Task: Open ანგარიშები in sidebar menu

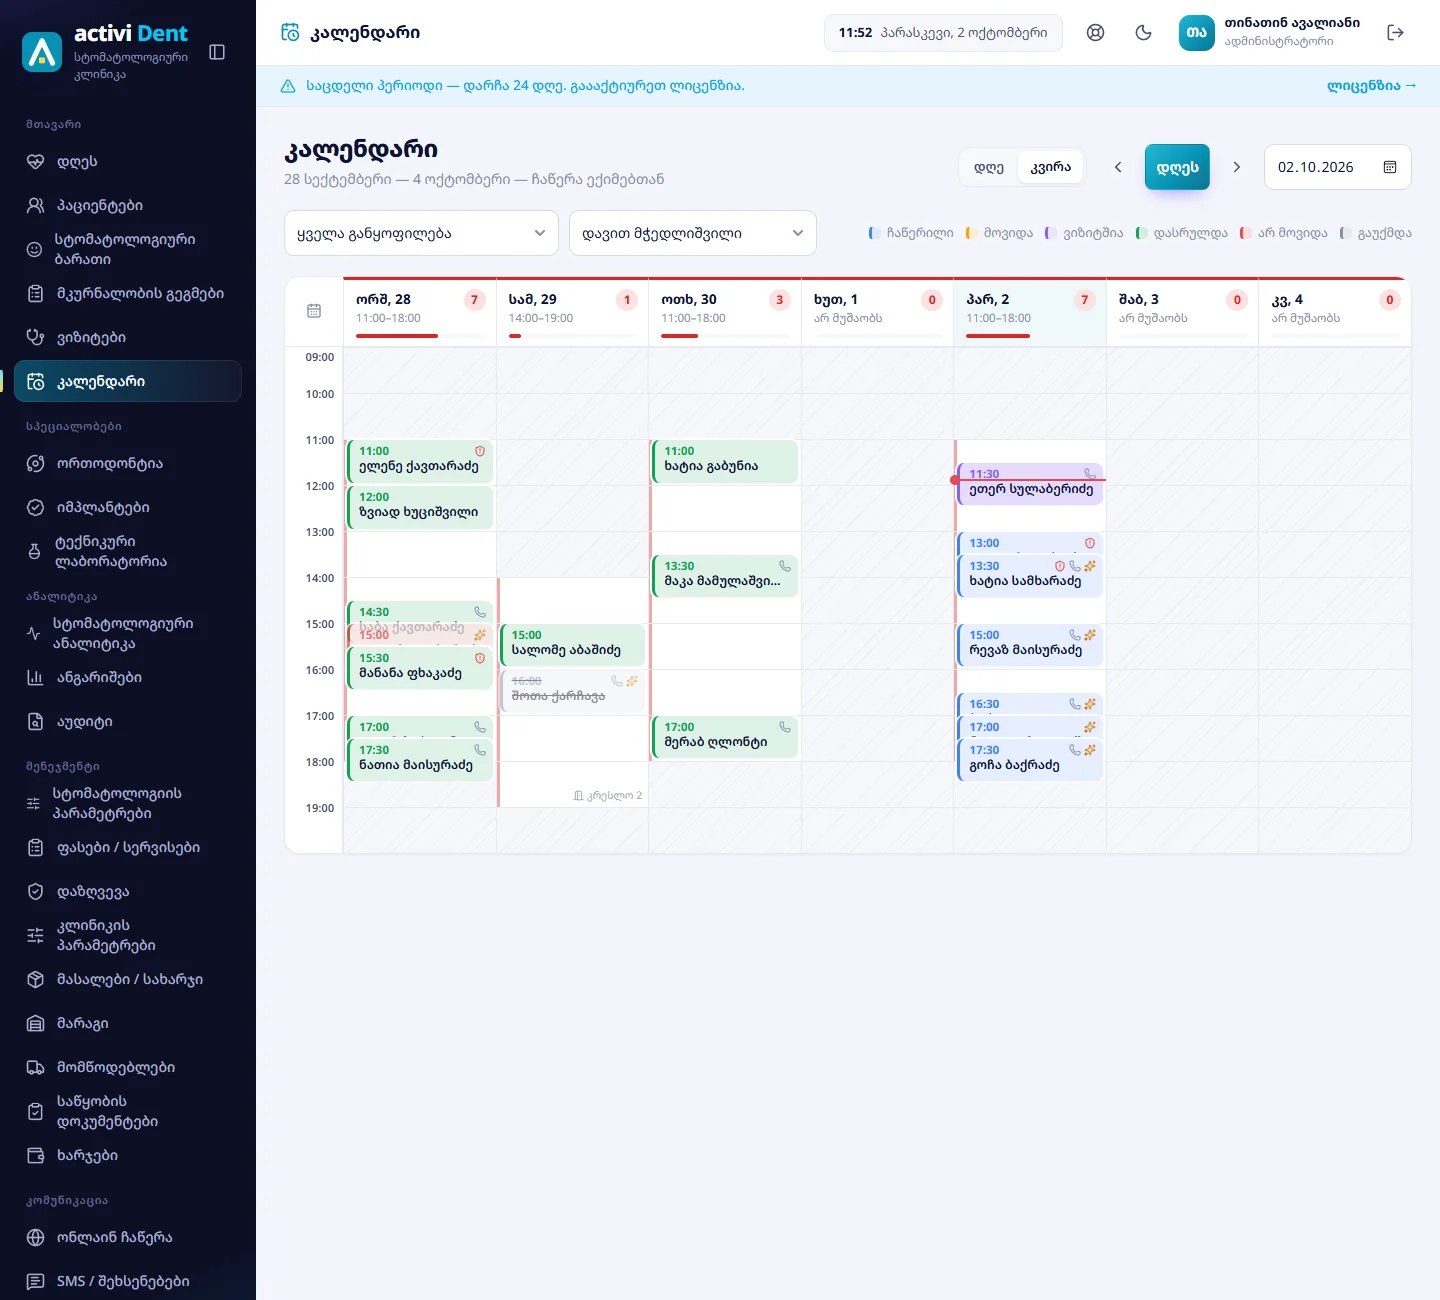Action: (128, 677)
